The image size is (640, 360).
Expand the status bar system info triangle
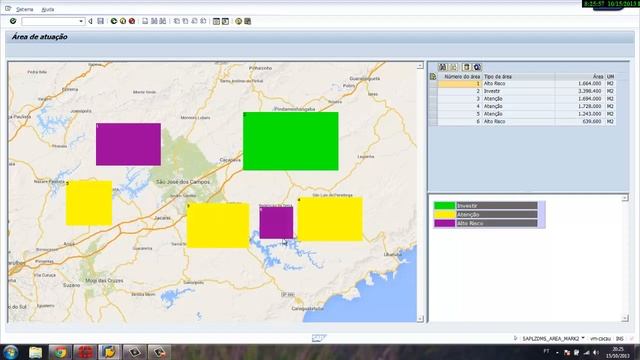pyautogui.click(x=516, y=338)
